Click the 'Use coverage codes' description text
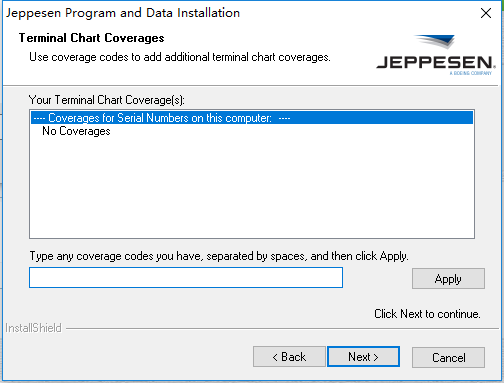This screenshot has width=504, height=383. click(x=180, y=57)
